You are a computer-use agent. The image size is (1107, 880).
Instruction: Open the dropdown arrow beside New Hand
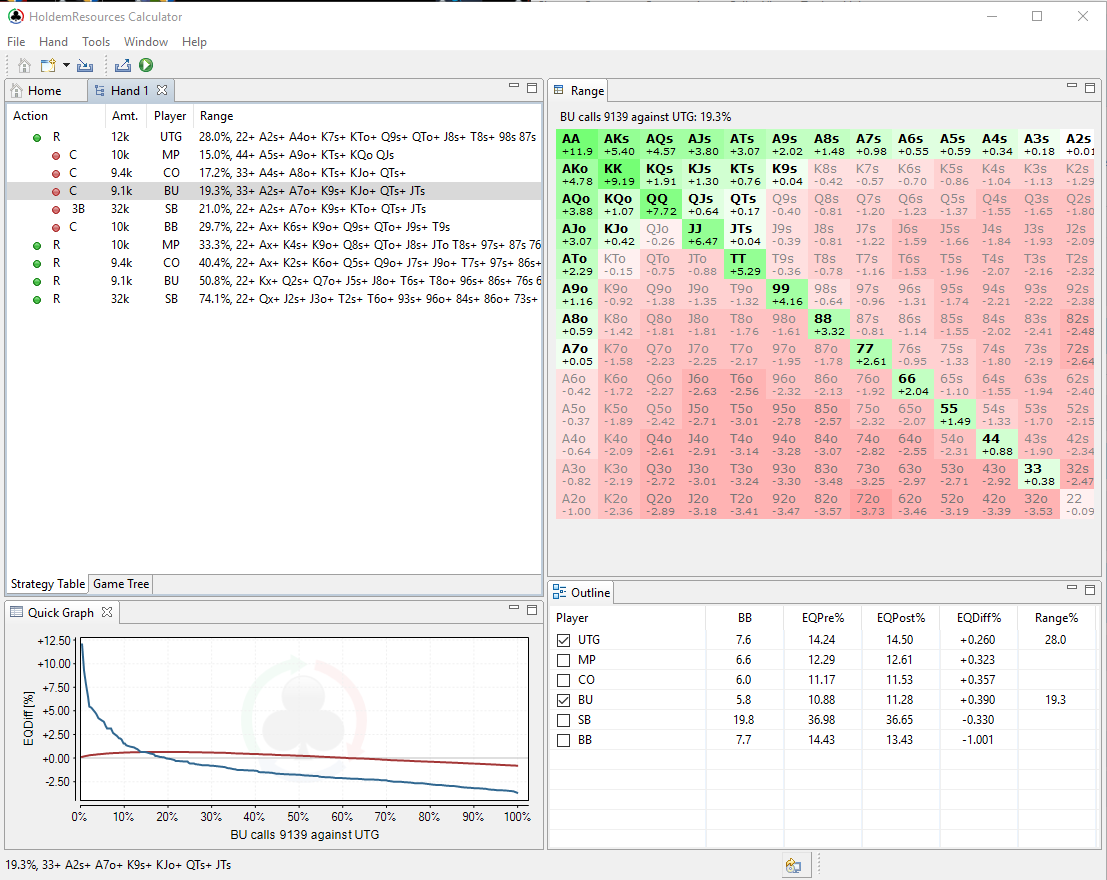66,66
